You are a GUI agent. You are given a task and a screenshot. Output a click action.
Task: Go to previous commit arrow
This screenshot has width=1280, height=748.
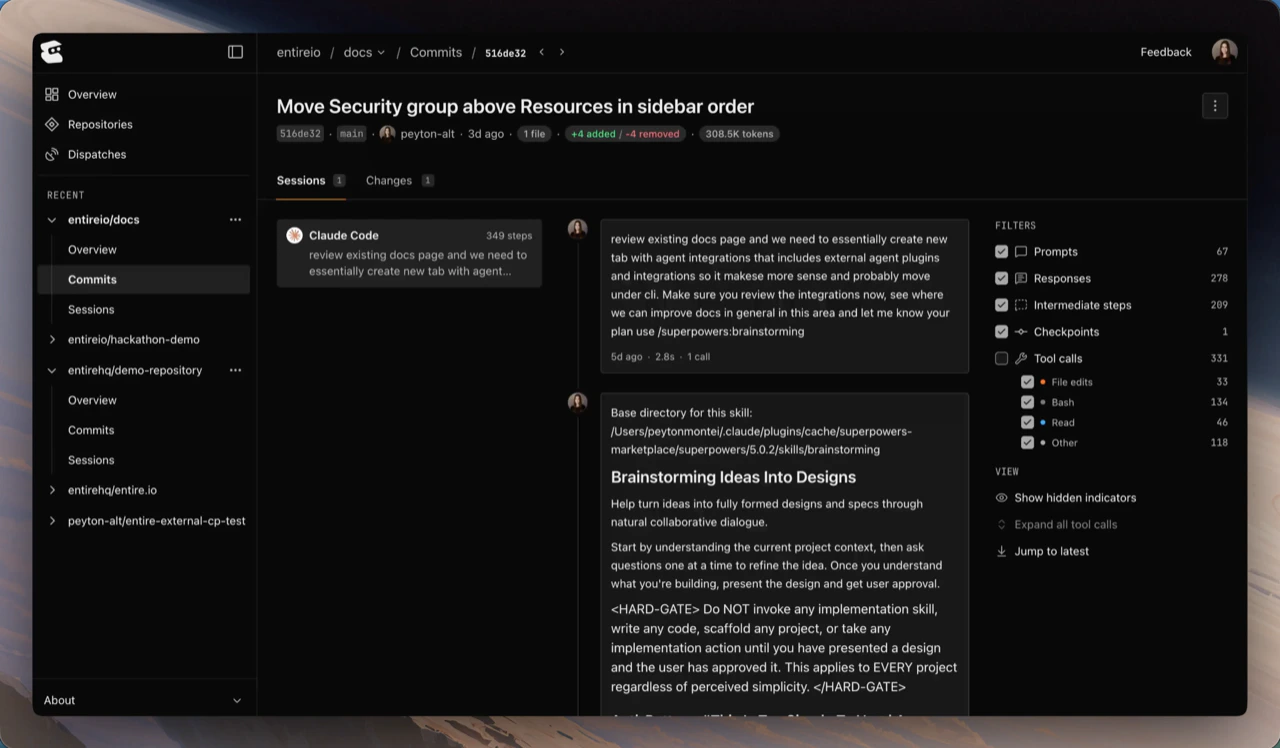542,52
